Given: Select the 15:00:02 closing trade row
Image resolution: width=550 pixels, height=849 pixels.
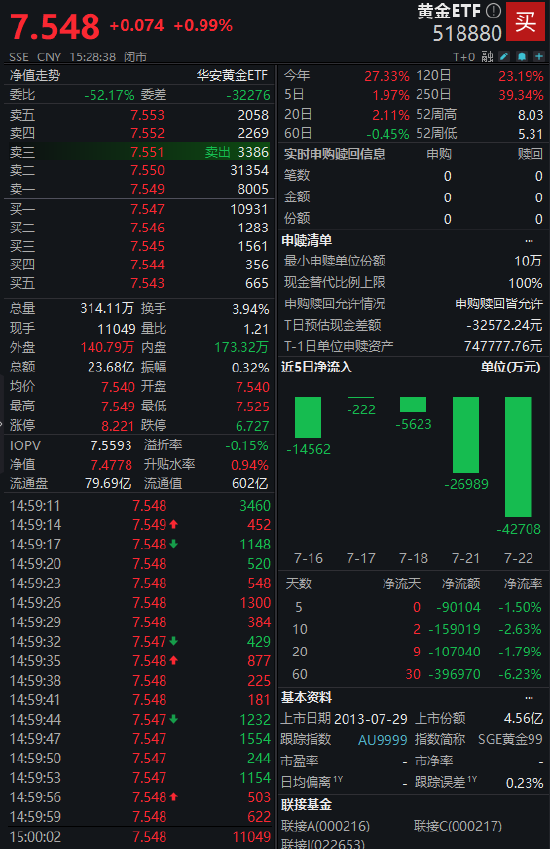Looking at the screenshot, I should click(139, 837).
